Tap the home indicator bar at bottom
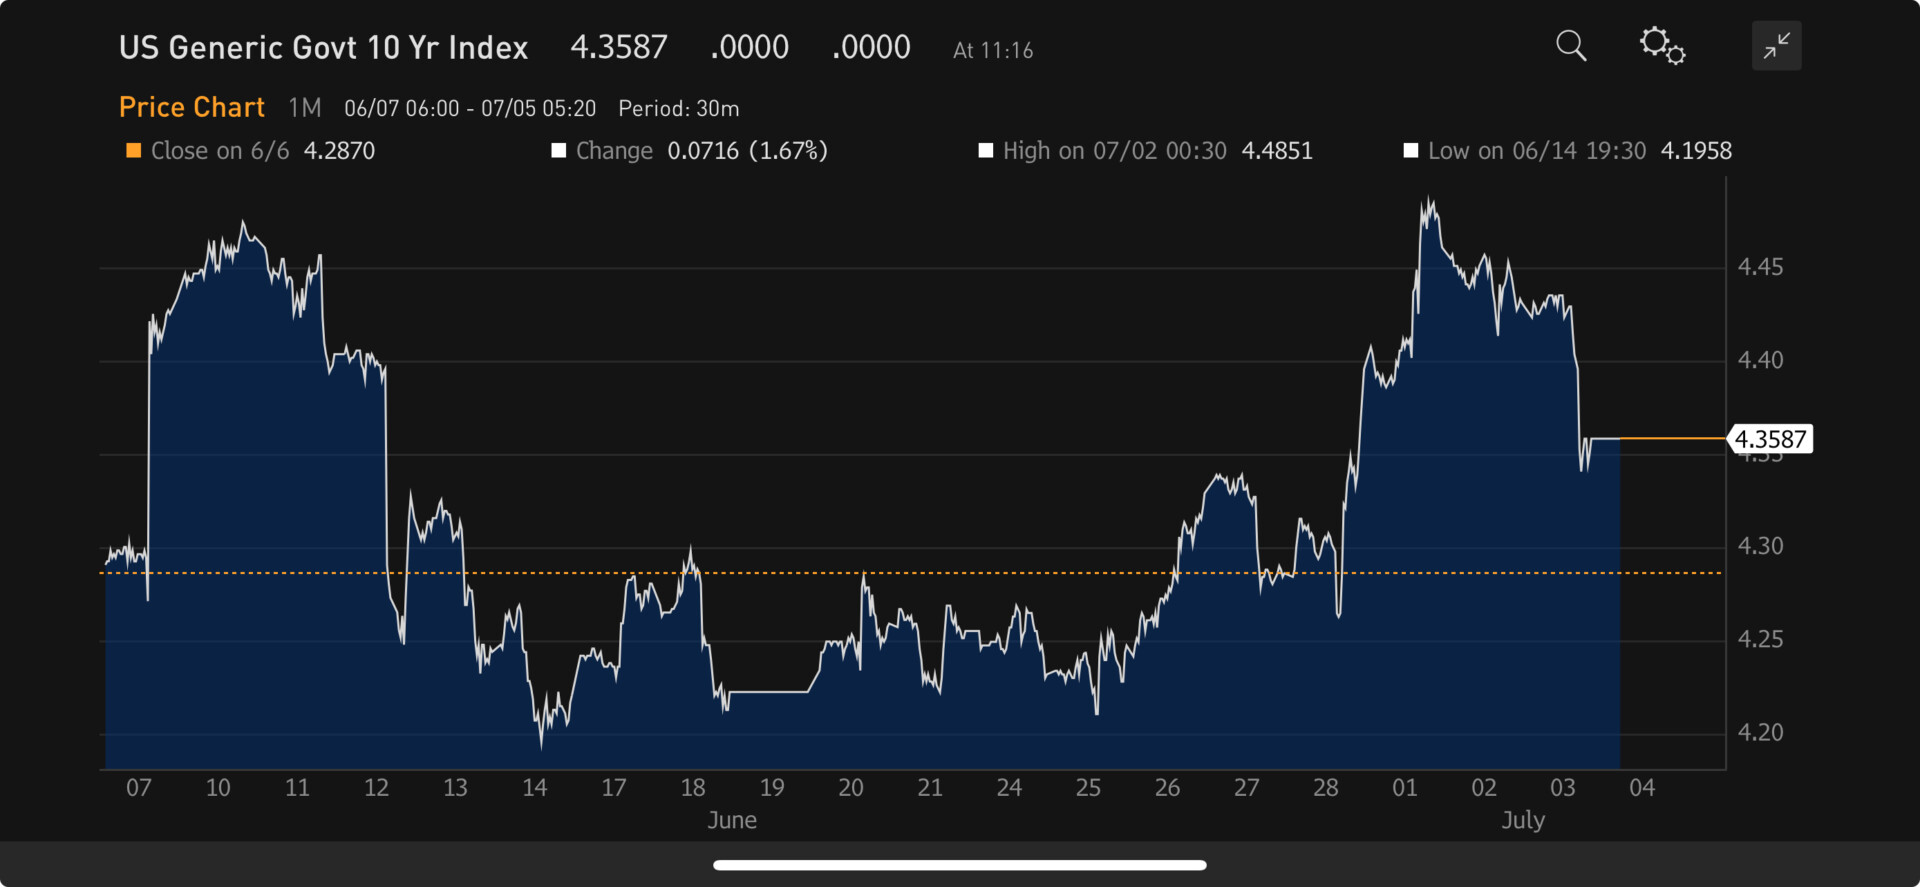 tap(960, 865)
